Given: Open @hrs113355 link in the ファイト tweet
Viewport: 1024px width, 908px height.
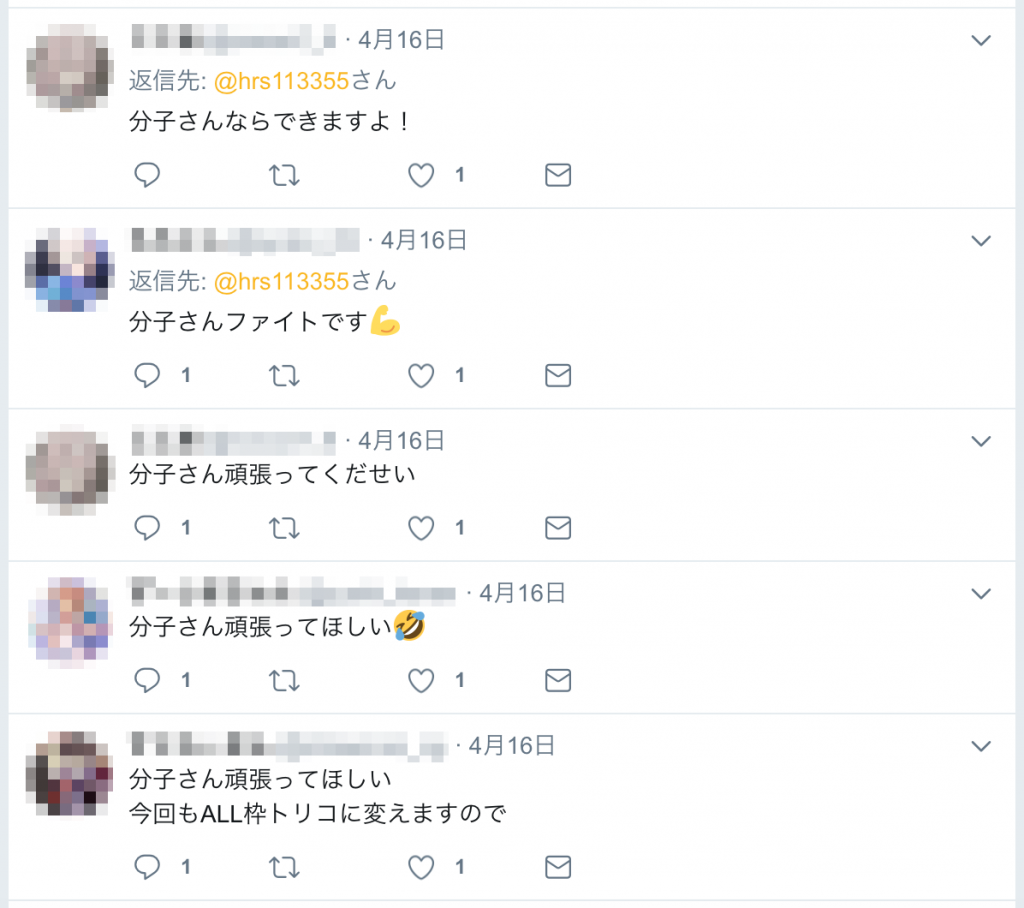Looking at the screenshot, I should click(281, 282).
